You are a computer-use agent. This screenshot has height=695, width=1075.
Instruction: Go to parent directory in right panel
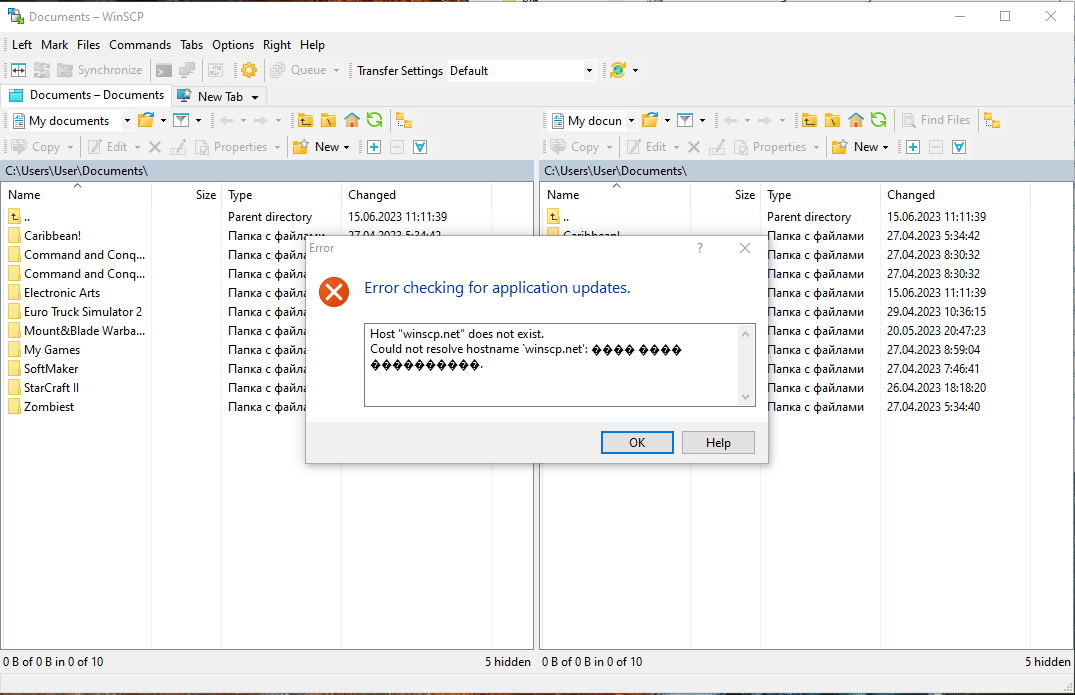tap(809, 120)
